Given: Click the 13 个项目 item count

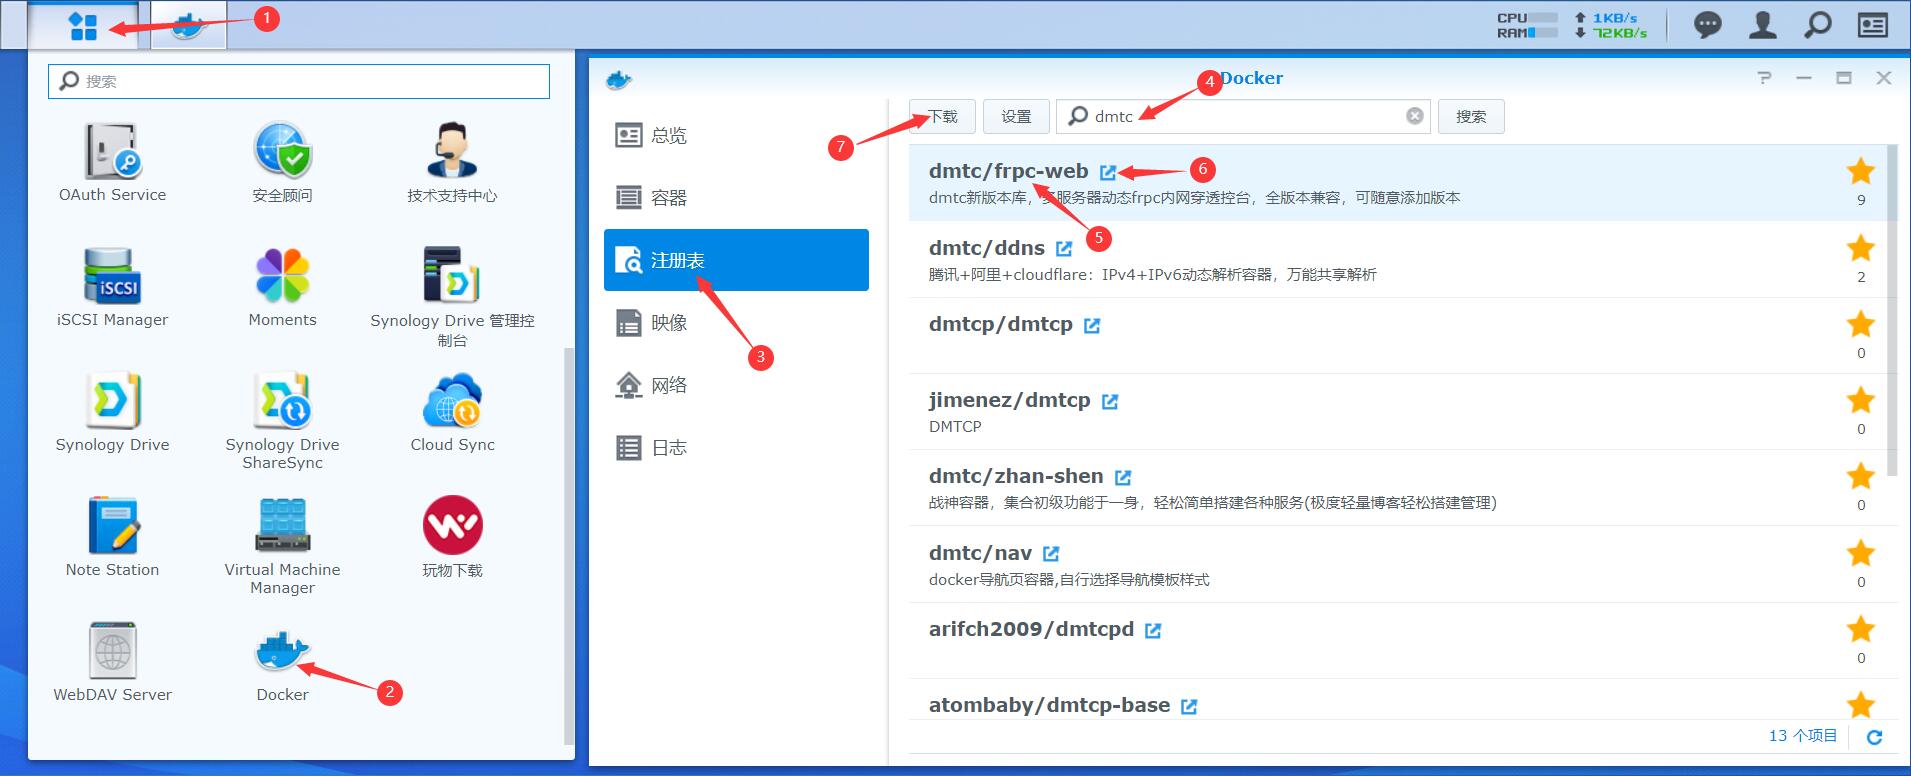Looking at the screenshot, I should click(x=1802, y=736).
